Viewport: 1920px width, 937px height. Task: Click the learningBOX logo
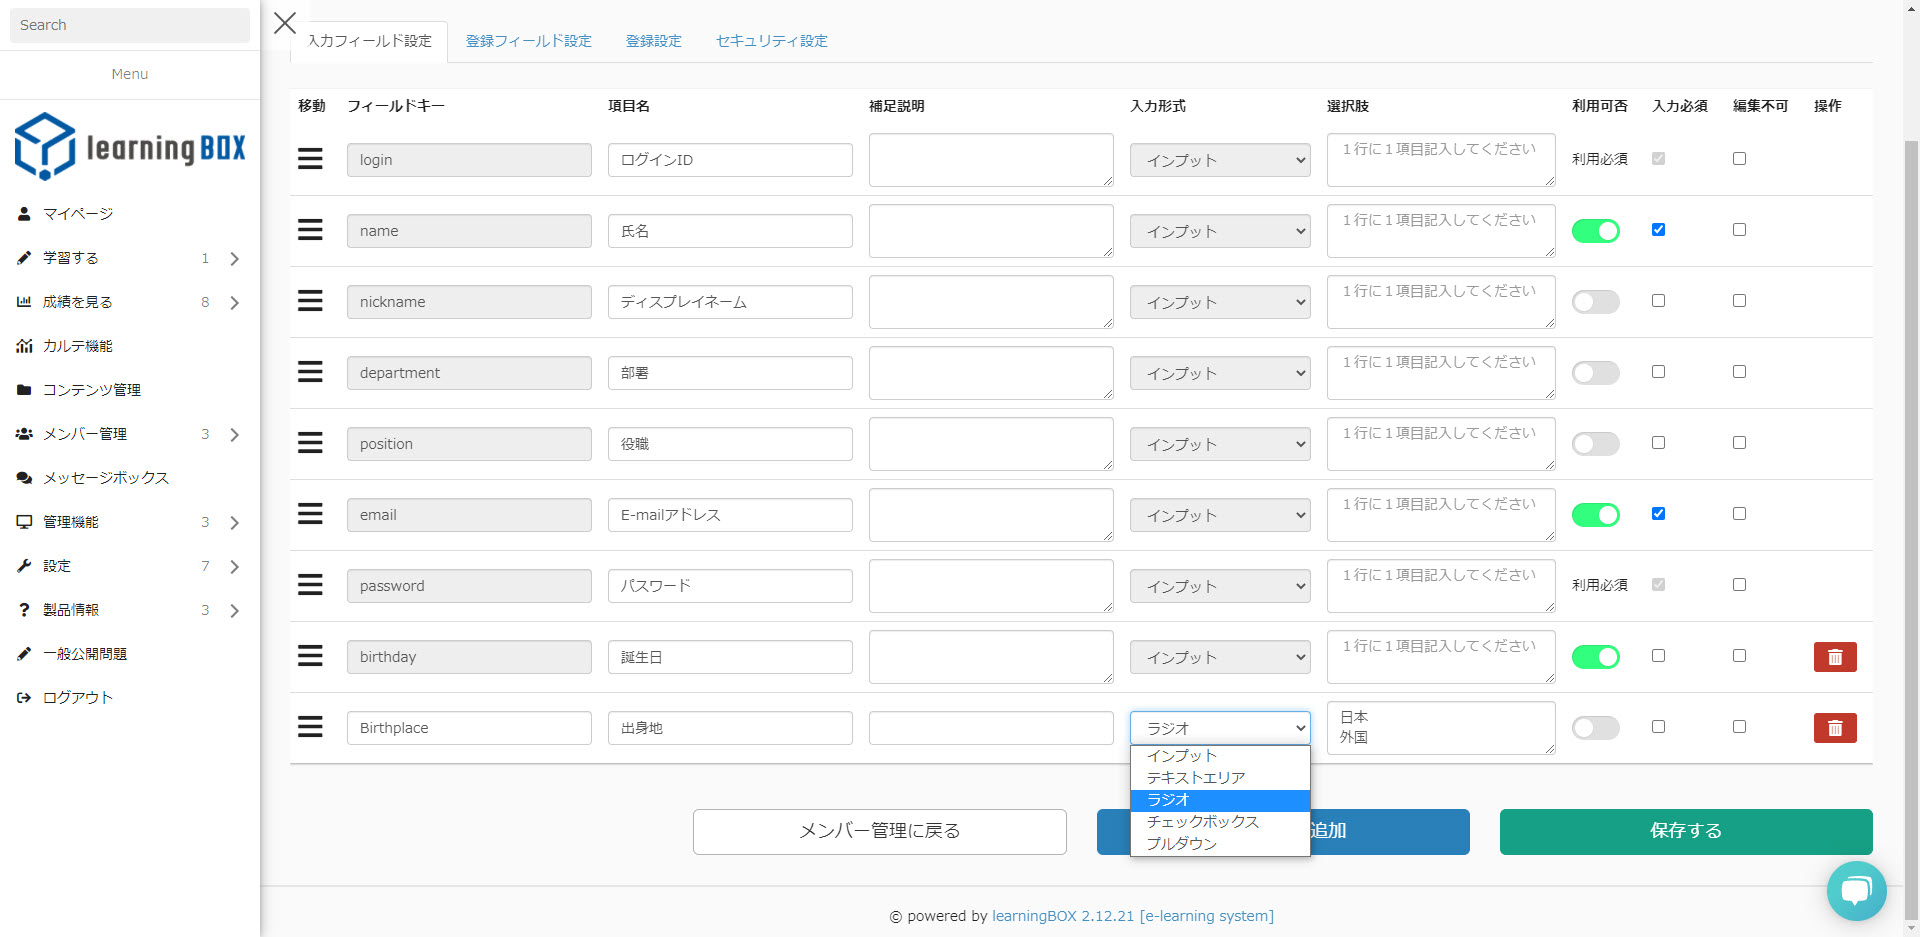pos(130,147)
